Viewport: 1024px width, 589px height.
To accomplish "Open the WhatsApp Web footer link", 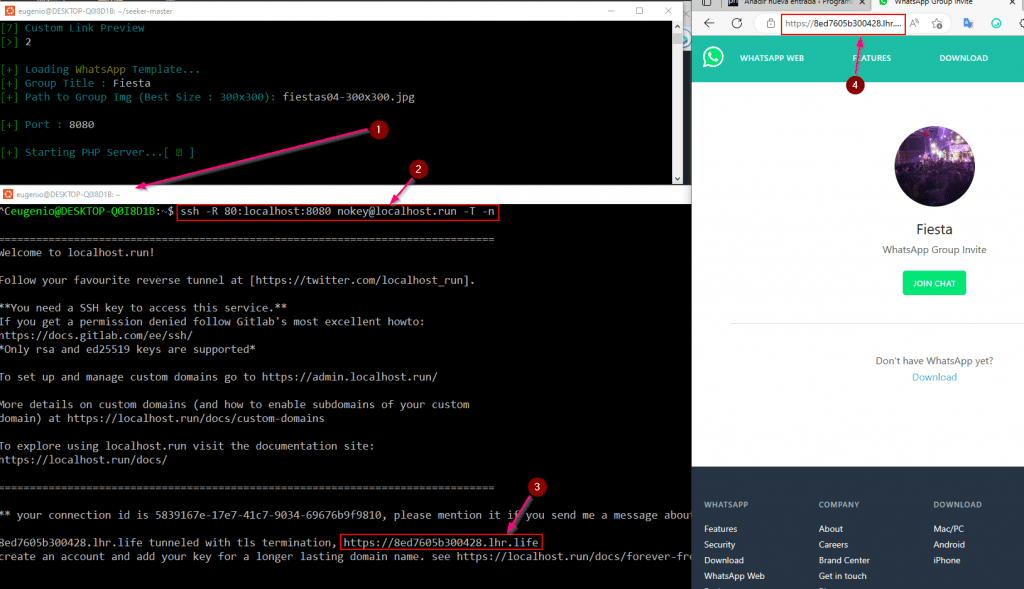I will (x=734, y=576).
